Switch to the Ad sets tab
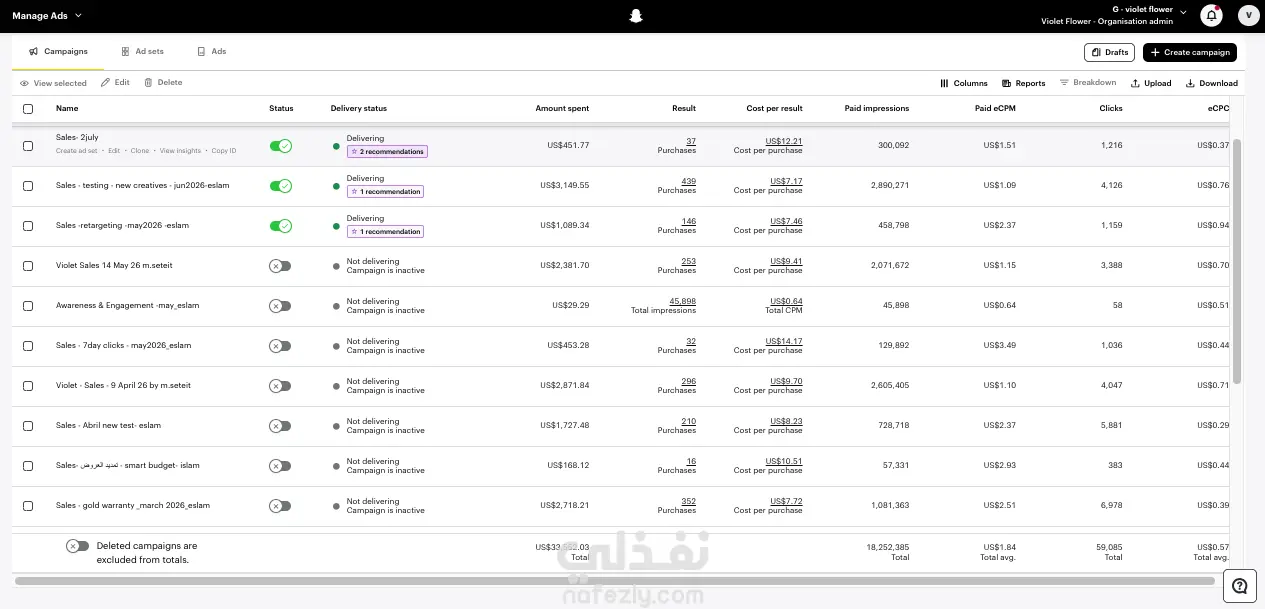Image resolution: width=1265 pixels, height=609 pixels. pos(142,51)
